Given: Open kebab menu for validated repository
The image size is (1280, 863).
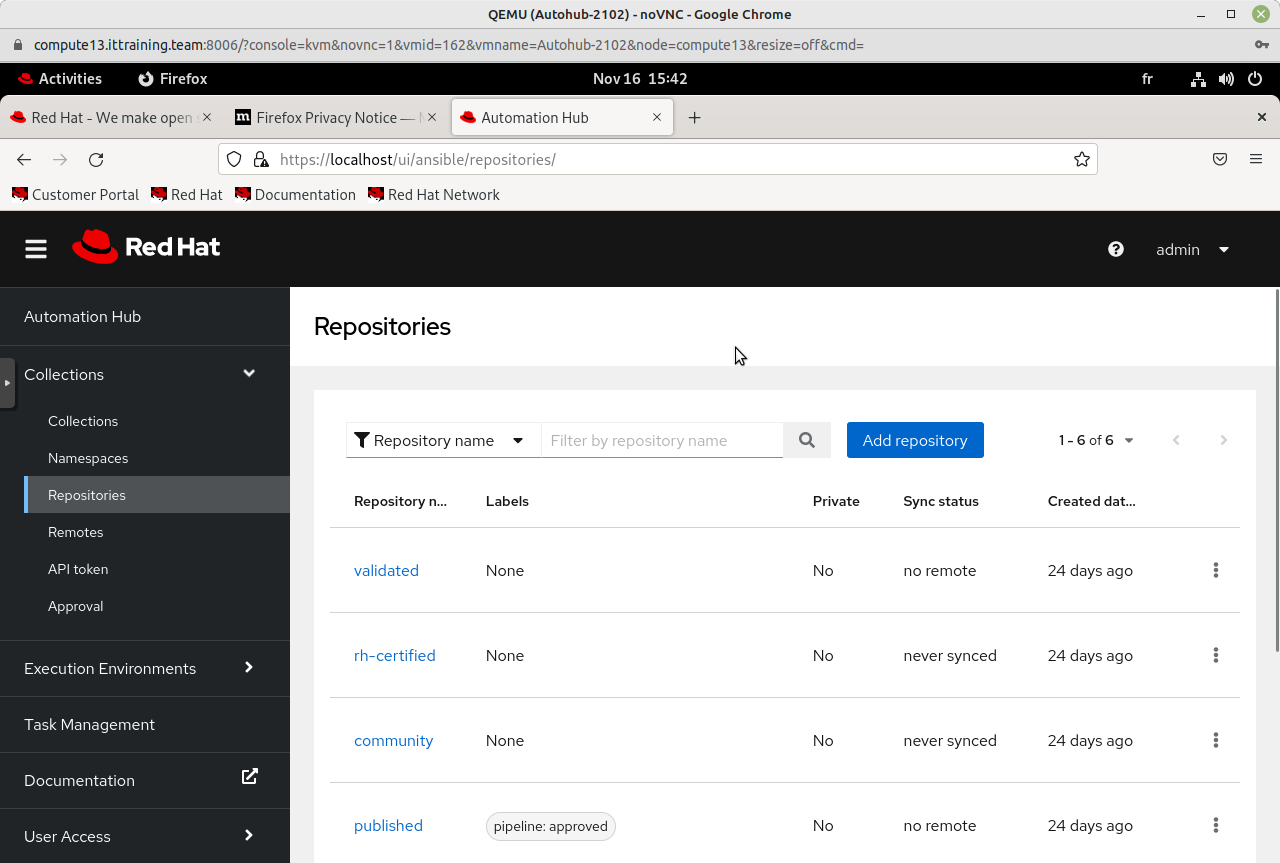Looking at the screenshot, I should [x=1216, y=570].
